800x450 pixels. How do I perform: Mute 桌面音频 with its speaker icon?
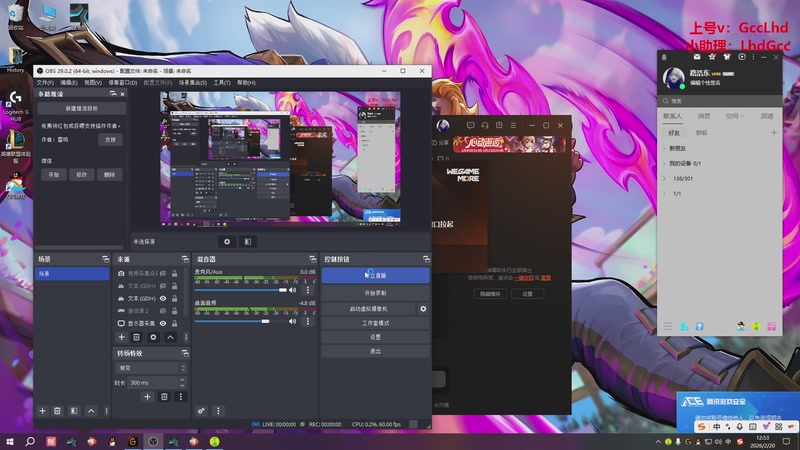pos(292,321)
